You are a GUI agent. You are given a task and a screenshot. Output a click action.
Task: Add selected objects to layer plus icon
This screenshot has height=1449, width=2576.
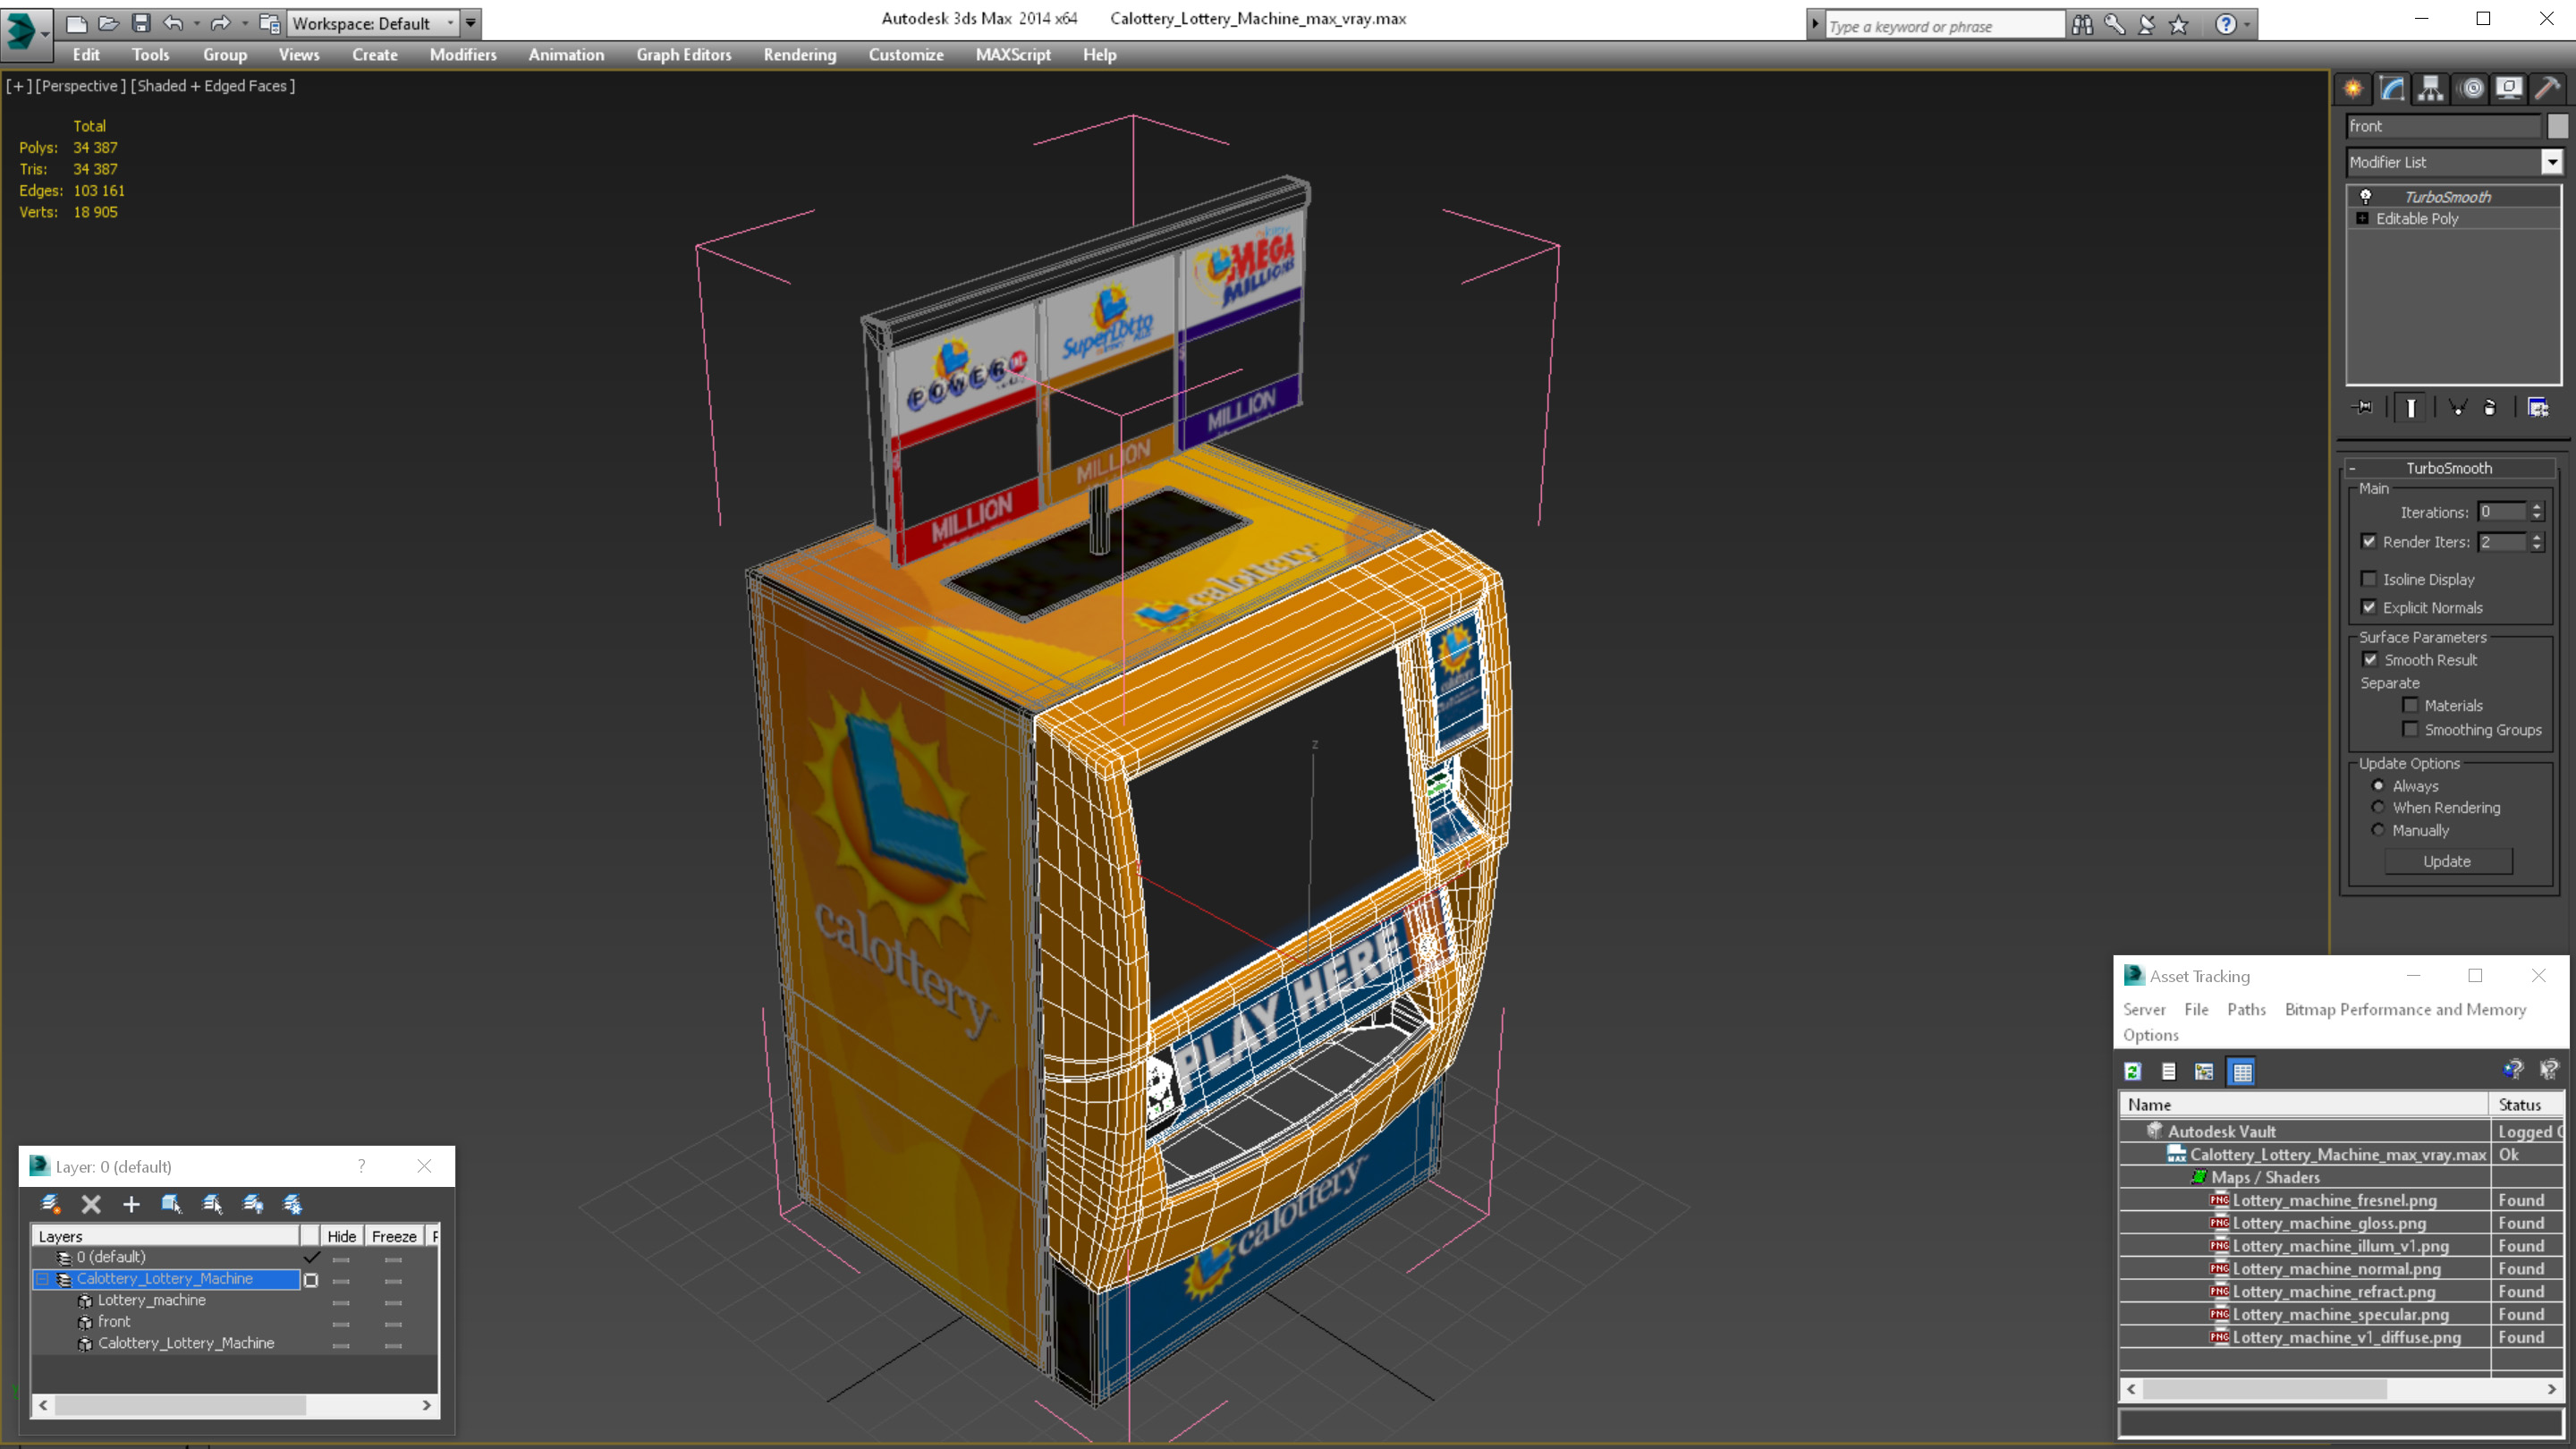[131, 1204]
